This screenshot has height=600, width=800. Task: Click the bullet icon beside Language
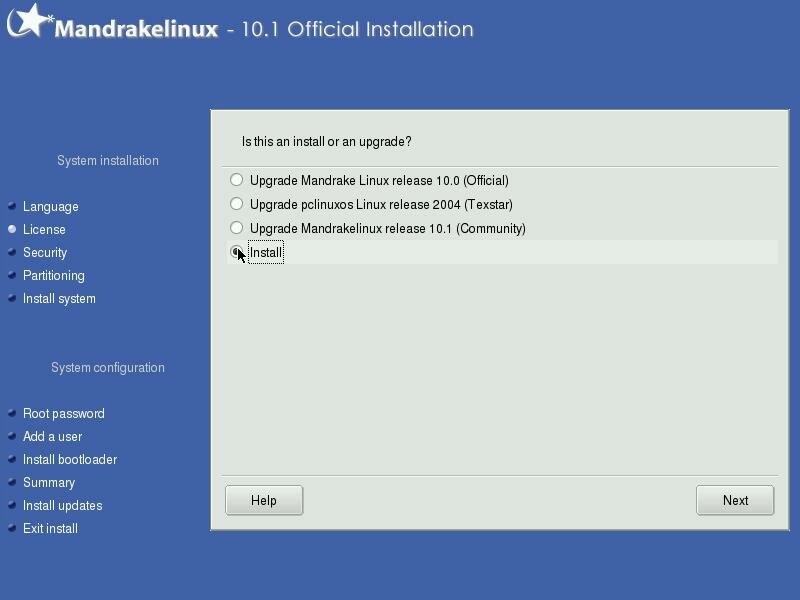point(12,206)
